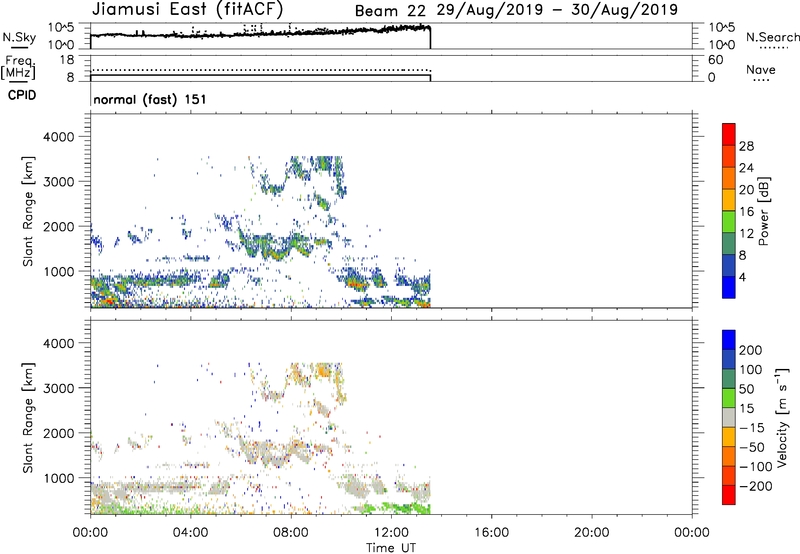This screenshot has width=800, height=554.
Task: Click the power color bar red top segment
Action: [x=729, y=134]
